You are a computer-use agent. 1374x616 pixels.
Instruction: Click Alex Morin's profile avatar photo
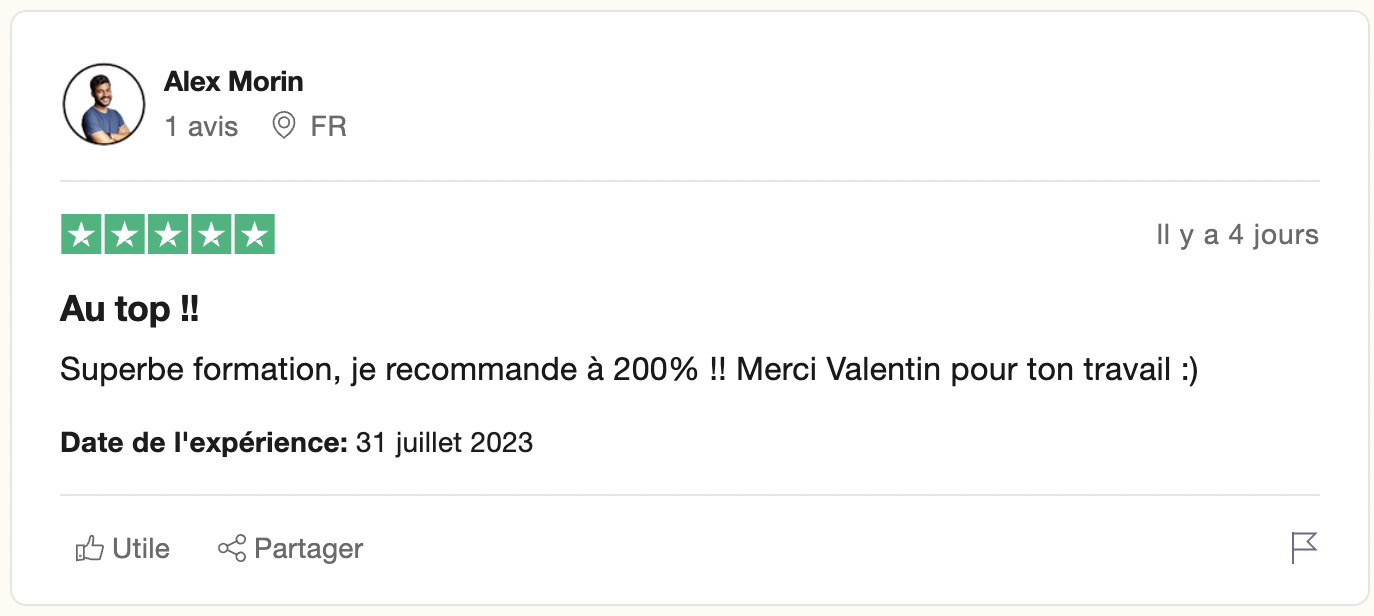click(x=104, y=104)
